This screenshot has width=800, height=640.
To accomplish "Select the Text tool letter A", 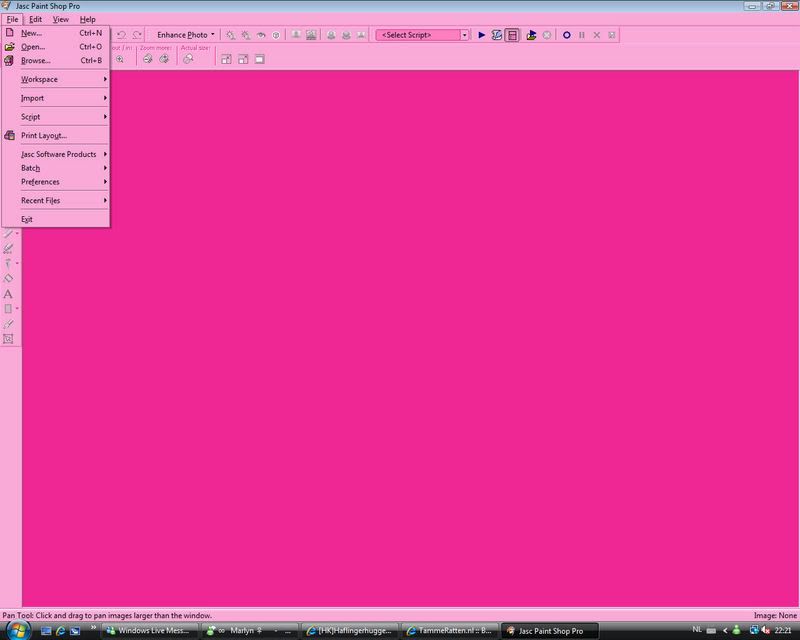I will click(8, 294).
